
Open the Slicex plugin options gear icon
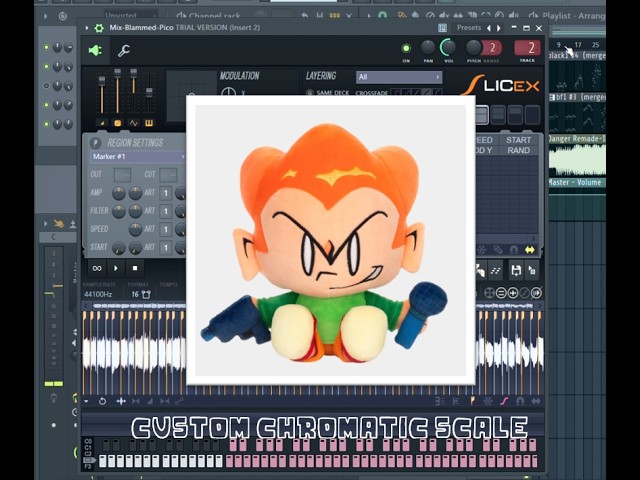99,28
